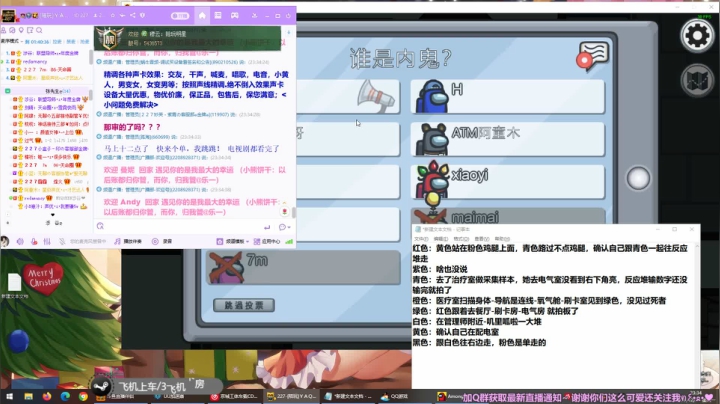Screen dimensions: 720x404
Task: Open the Notepad 格式 menu
Action: pyautogui.click(x=461, y=239)
